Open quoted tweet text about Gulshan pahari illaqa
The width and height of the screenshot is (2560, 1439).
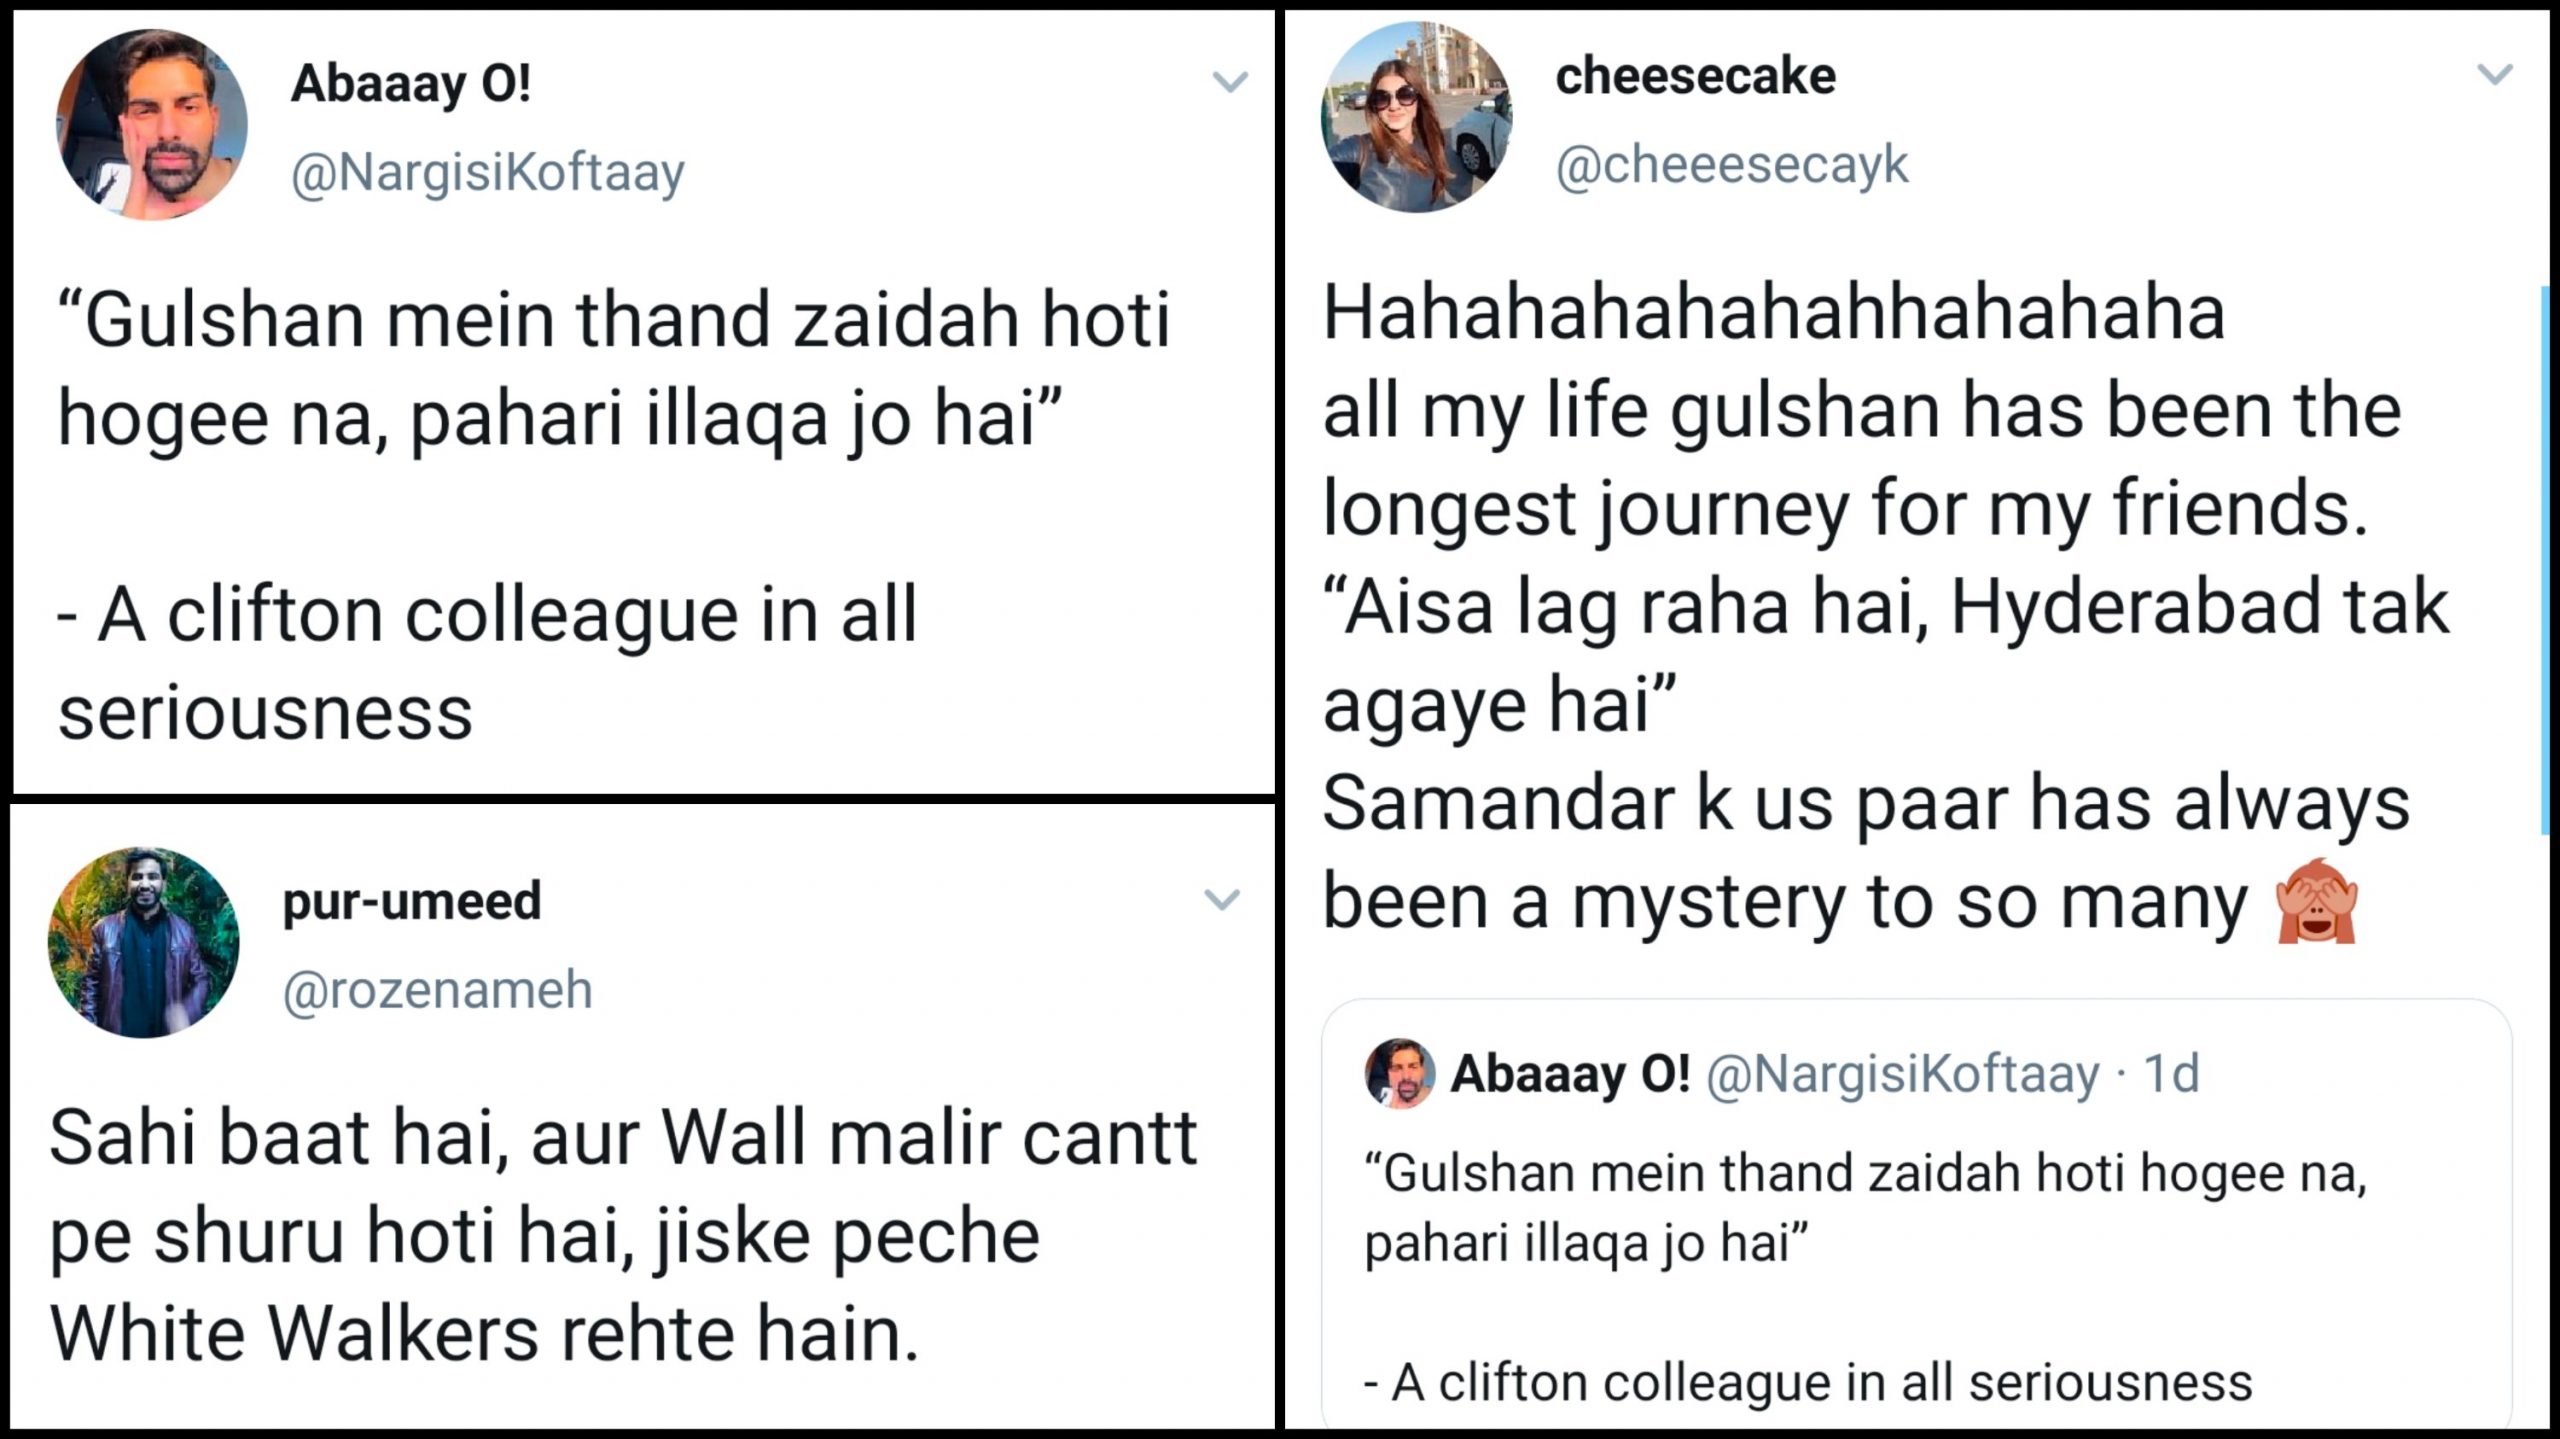click(1864, 1208)
